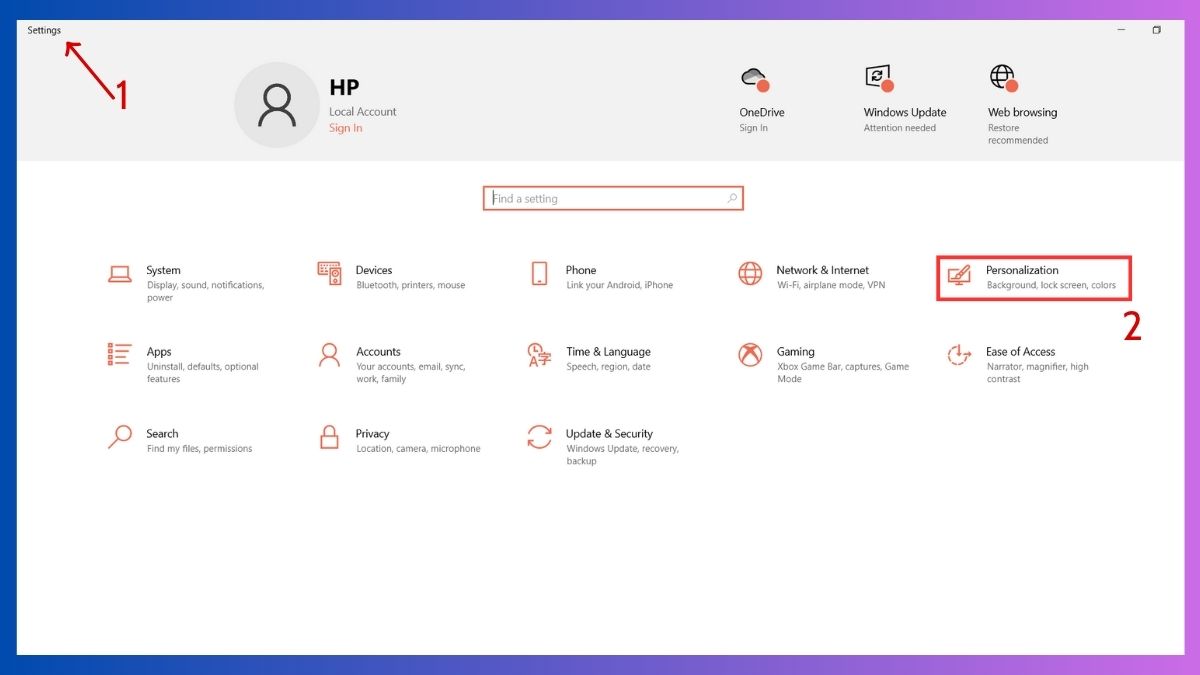Open the Privacy padlock icon
The image size is (1200, 675).
point(329,437)
